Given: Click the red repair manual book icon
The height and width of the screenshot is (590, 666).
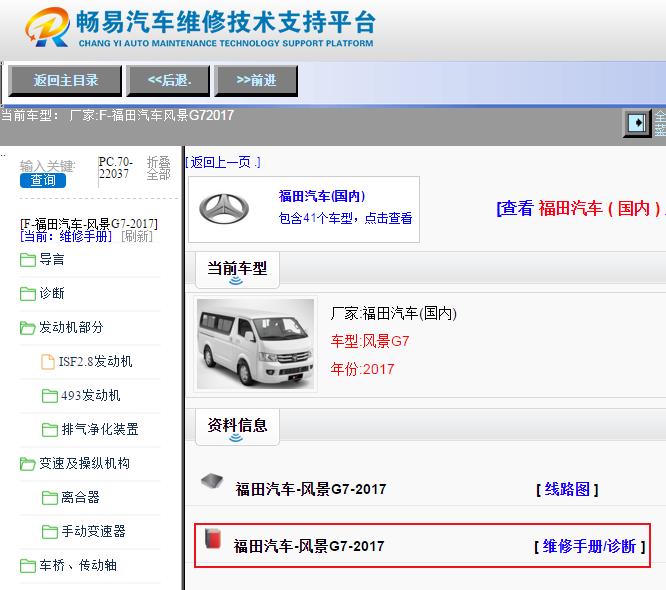Looking at the screenshot, I should click(213, 539).
